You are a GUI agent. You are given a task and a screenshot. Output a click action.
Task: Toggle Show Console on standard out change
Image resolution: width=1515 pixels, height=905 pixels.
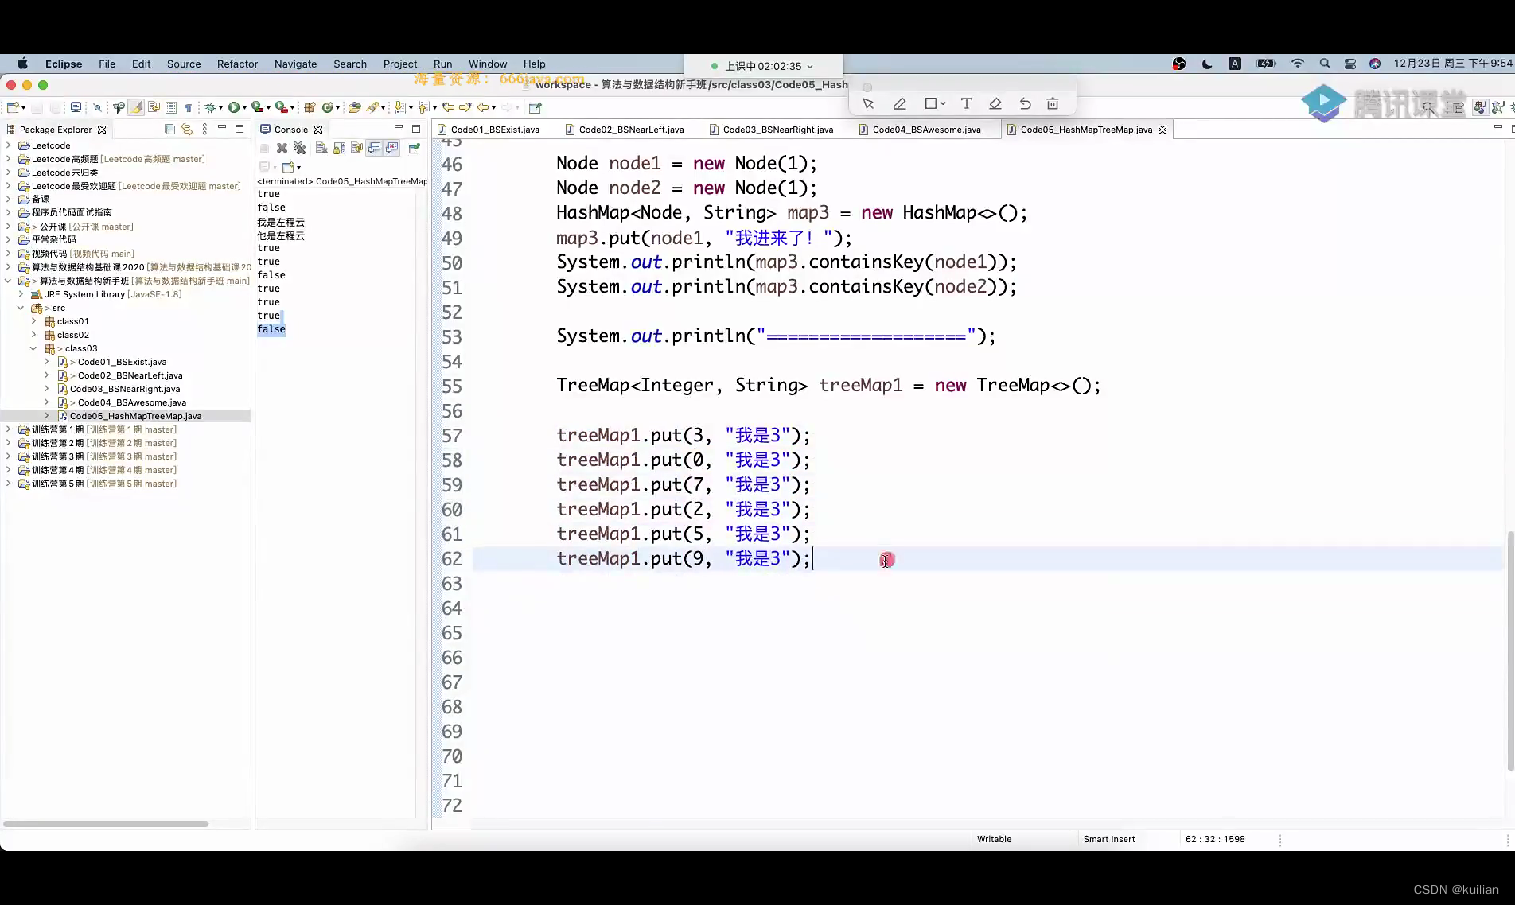374,148
